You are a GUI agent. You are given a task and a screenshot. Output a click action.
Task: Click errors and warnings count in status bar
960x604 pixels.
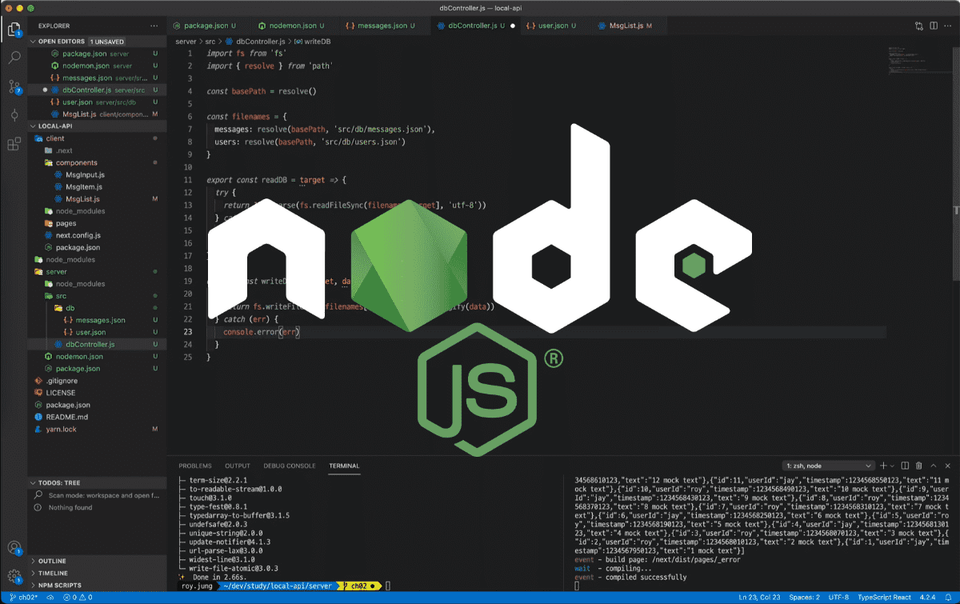[78, 597]
